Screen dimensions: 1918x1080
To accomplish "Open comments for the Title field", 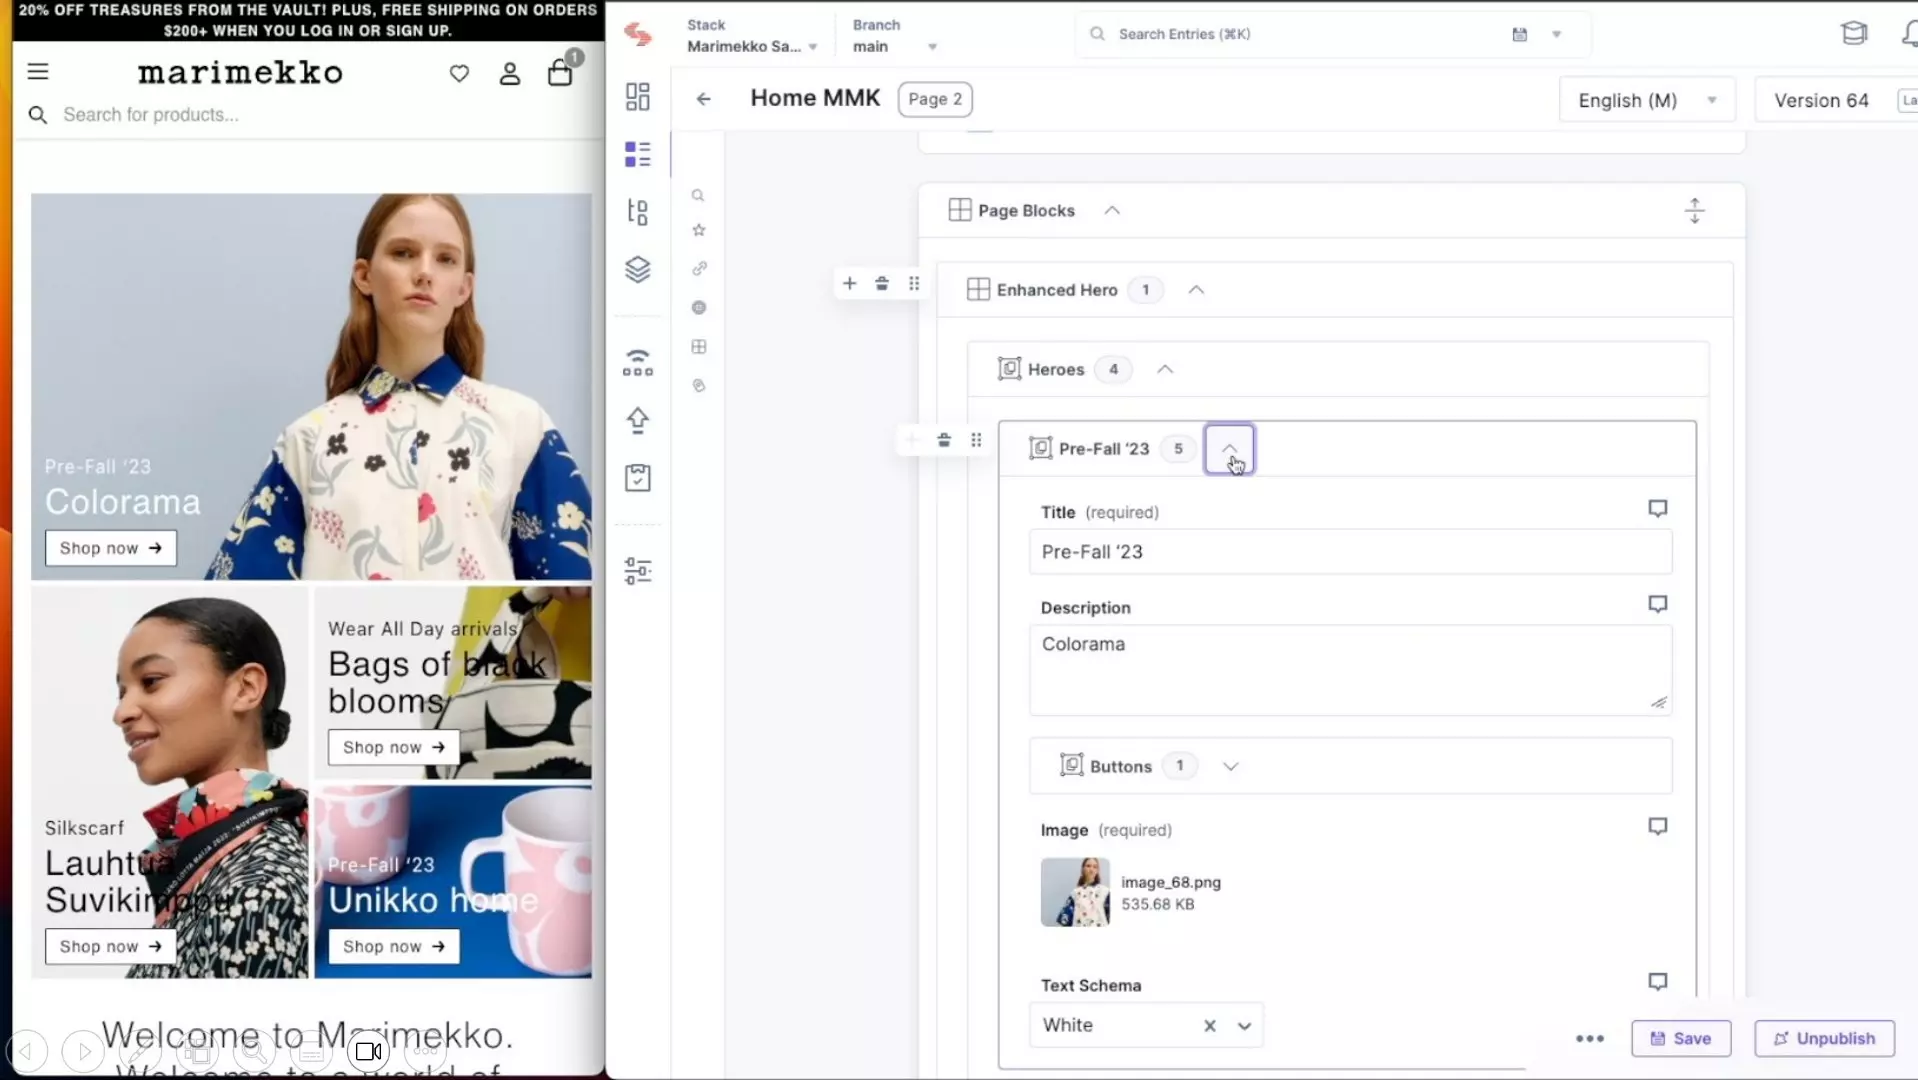I will coord(1657,509).
